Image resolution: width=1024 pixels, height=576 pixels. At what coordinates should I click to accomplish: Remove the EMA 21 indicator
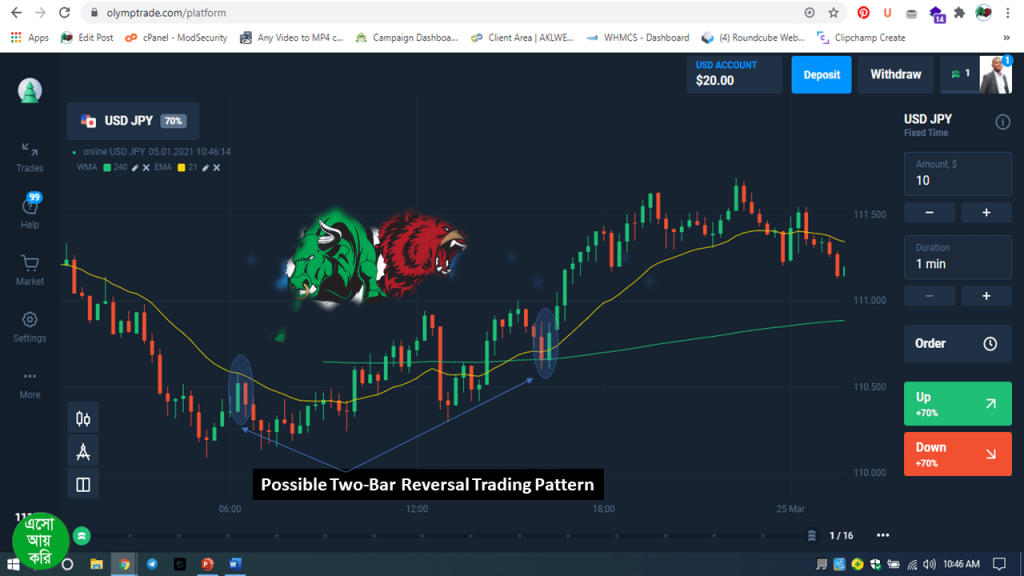click(217, 167)
